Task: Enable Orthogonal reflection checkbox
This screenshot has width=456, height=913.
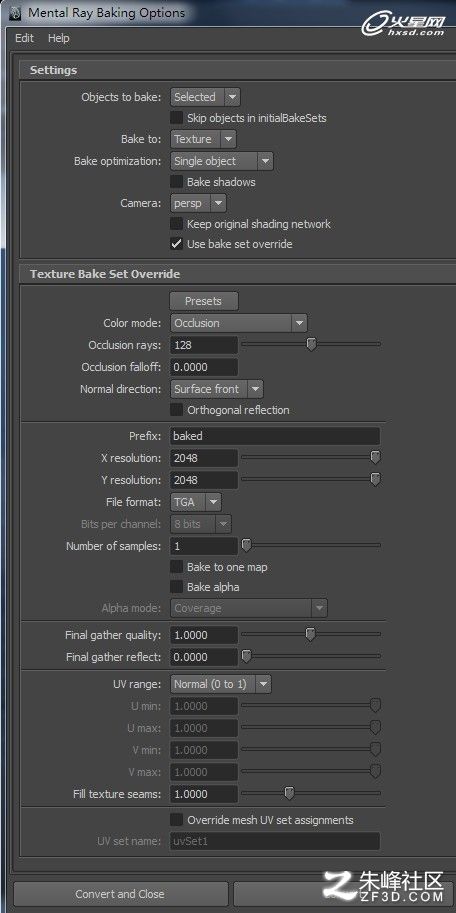Action: tap(176, 410)
